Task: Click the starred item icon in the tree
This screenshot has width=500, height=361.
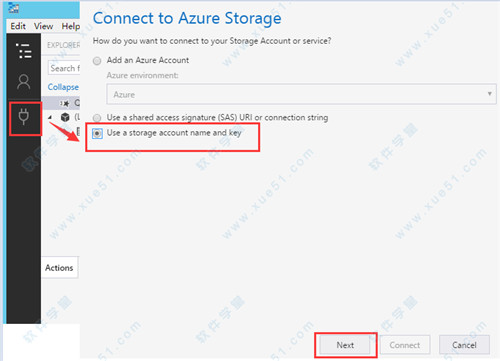Action: (65, 104)
